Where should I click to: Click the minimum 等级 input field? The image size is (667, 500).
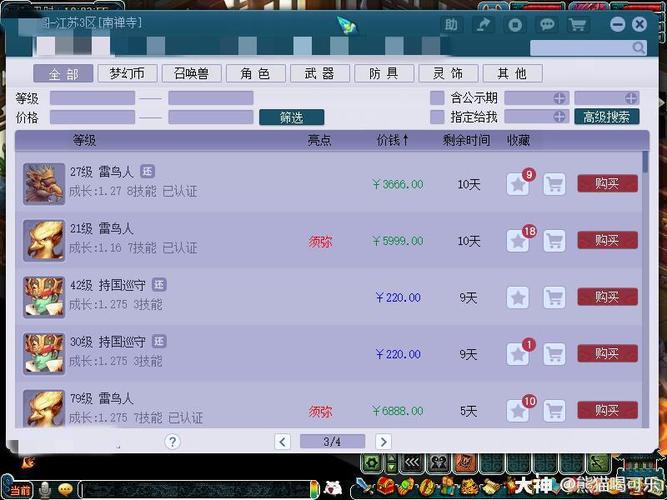[92, 98]
